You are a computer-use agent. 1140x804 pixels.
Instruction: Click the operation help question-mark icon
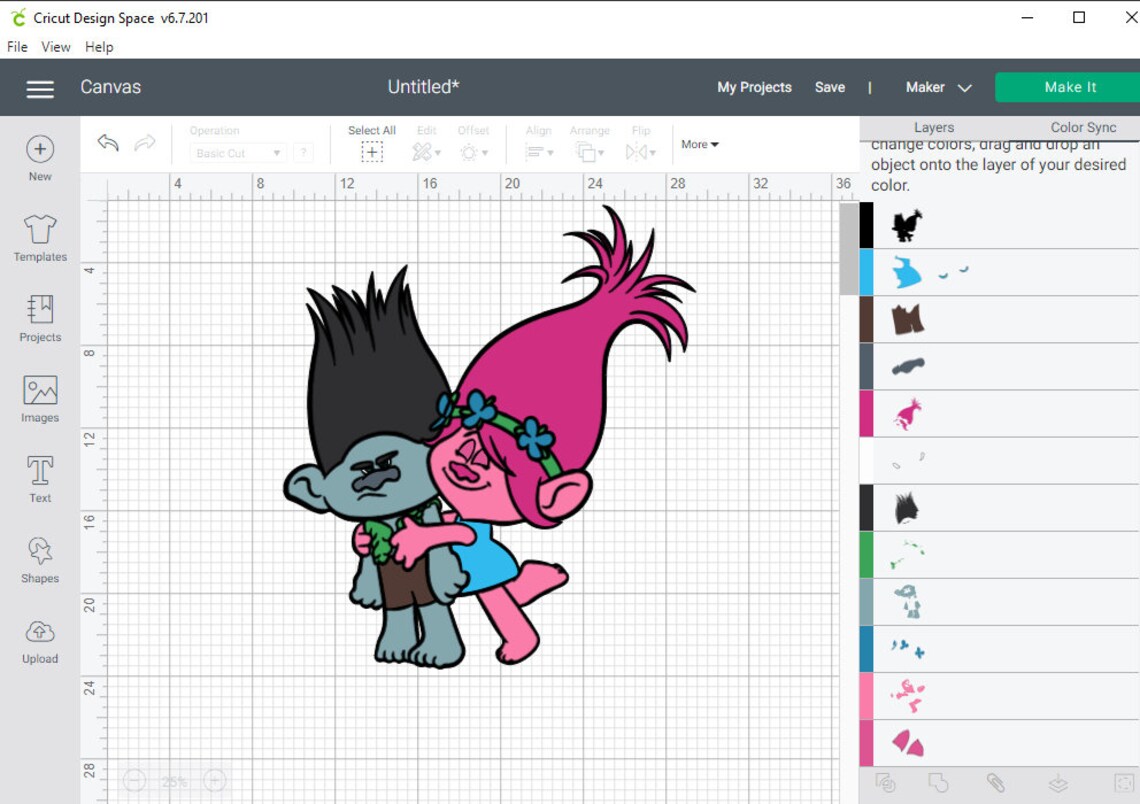pos(304,153)
